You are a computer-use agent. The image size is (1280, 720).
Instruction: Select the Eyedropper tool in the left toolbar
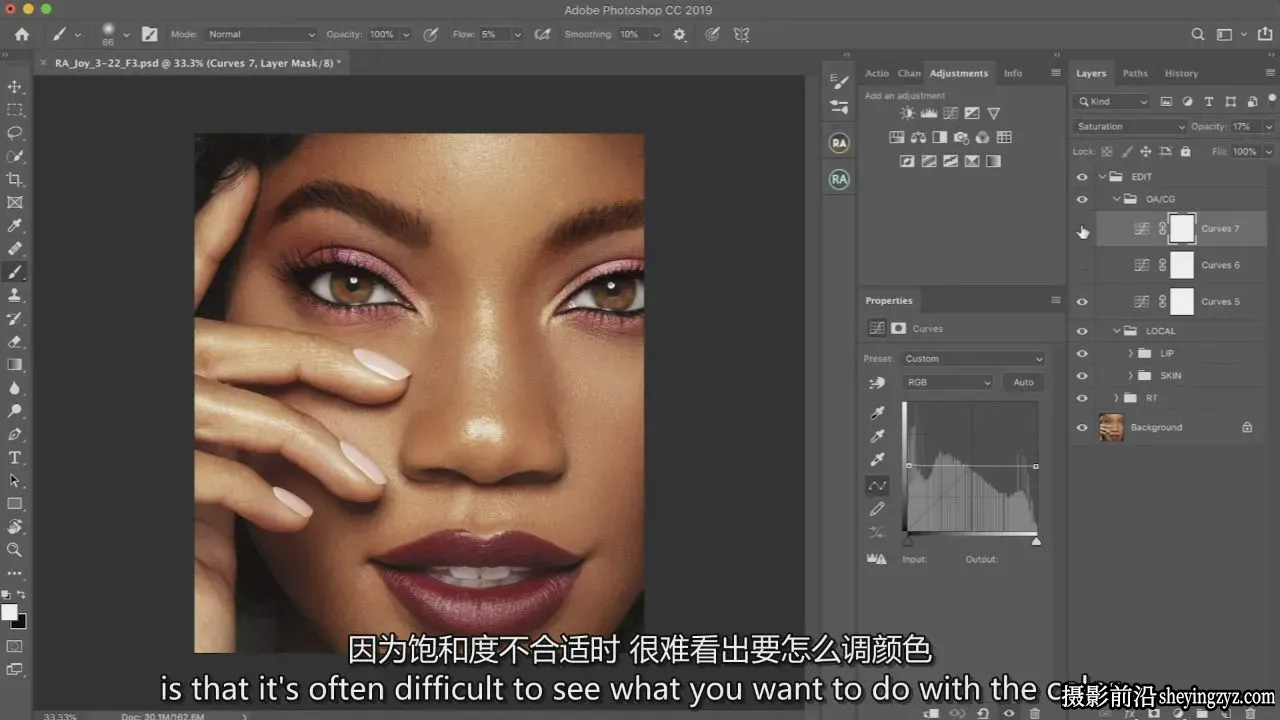coord(15,225)
